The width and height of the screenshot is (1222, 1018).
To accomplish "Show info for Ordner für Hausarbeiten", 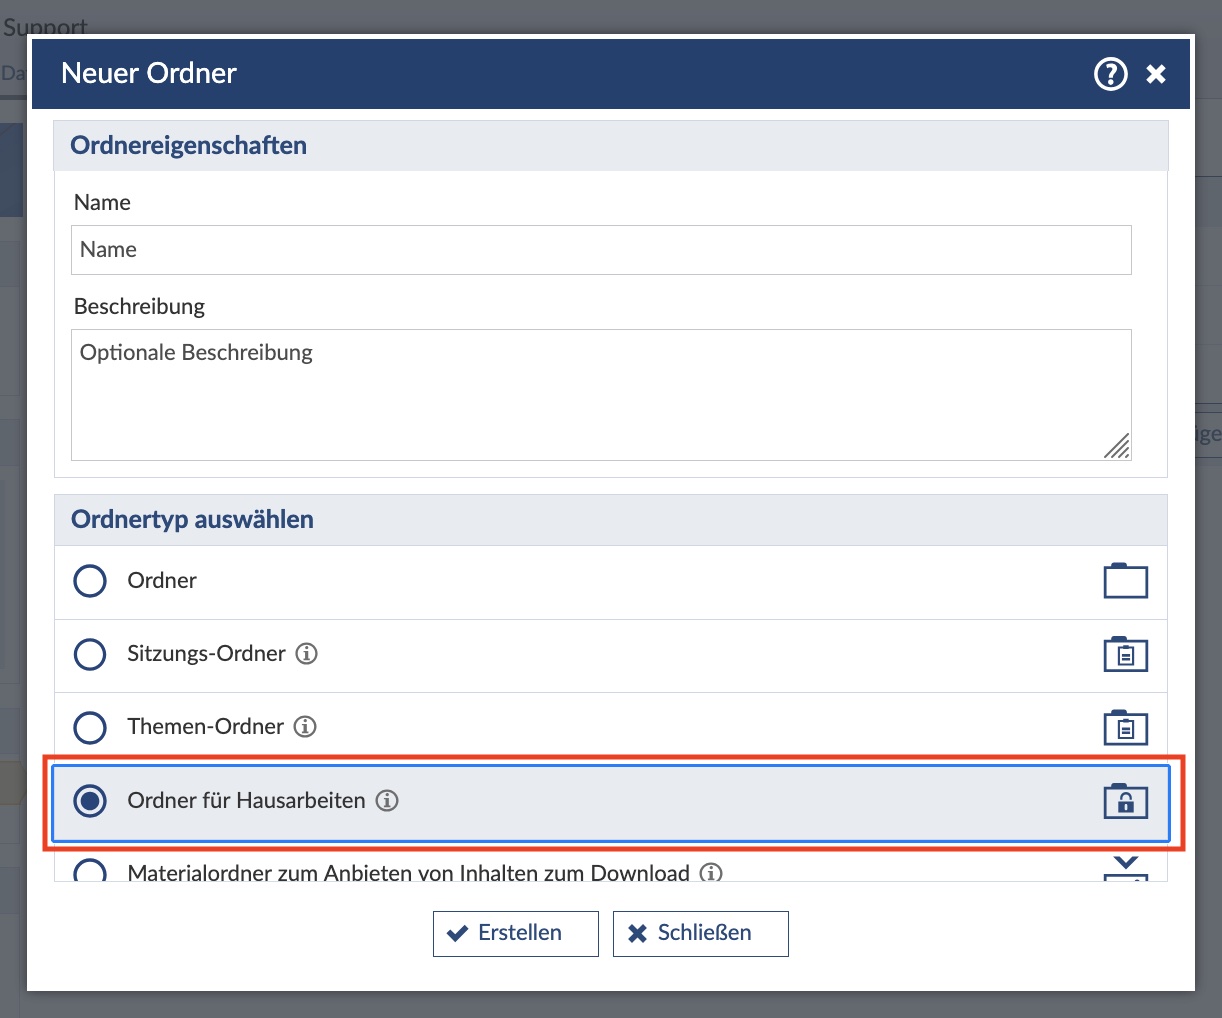I will tap(387, 801).
